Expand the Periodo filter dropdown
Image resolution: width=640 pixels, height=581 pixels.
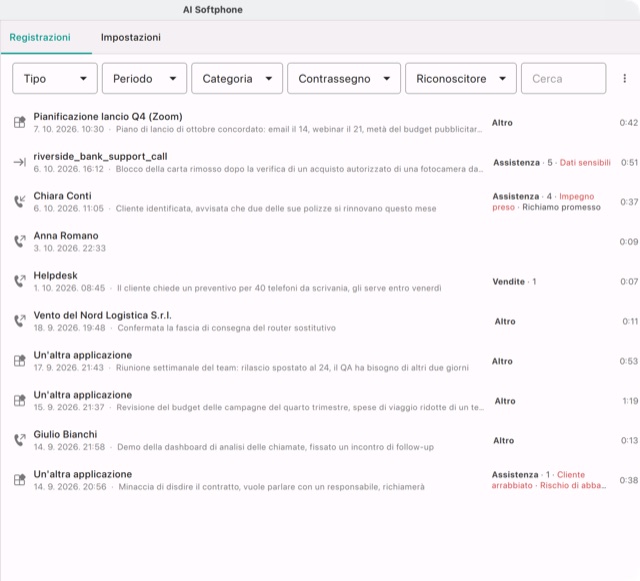[x=144, y=78]
